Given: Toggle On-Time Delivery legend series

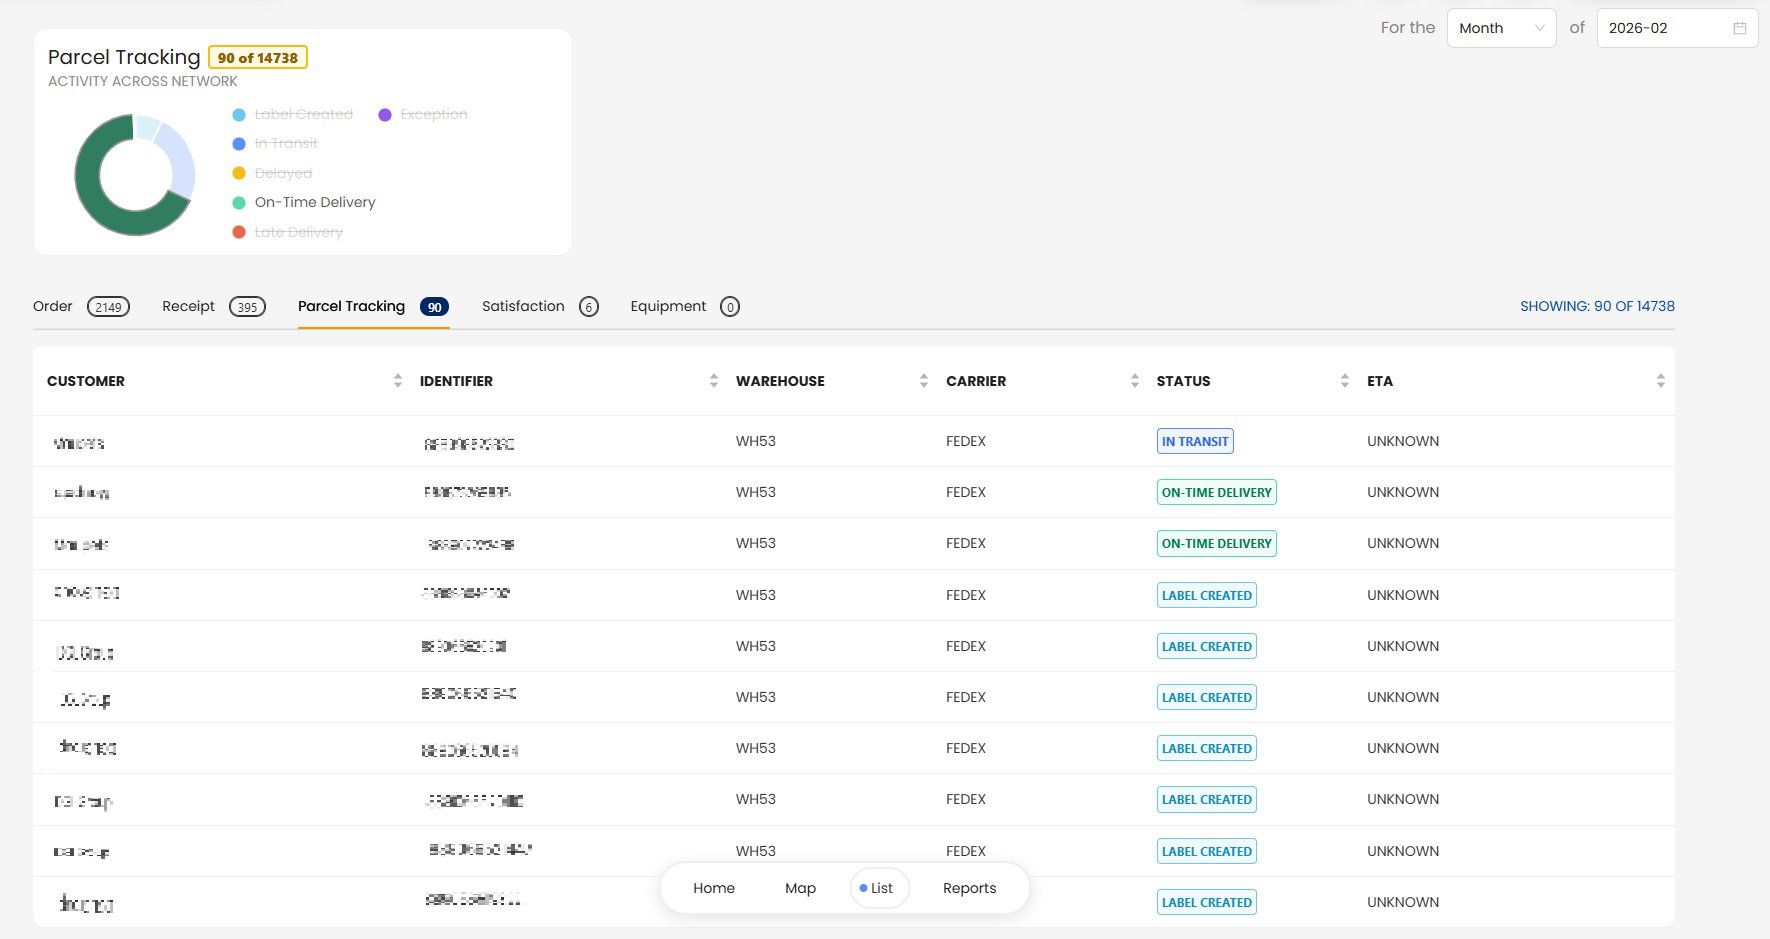Looking at the screenshot, I should tap(304, 203).
